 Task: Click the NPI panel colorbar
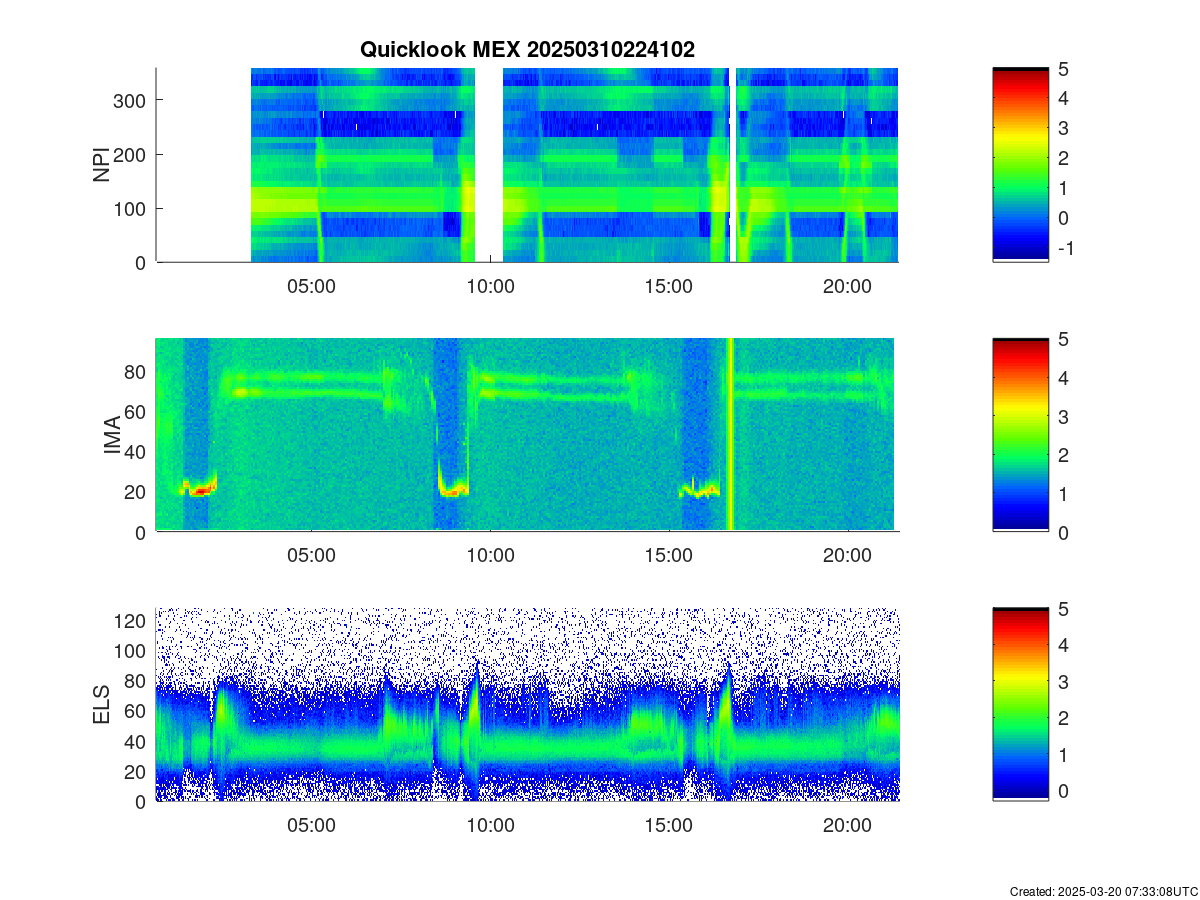point(1020,165)
